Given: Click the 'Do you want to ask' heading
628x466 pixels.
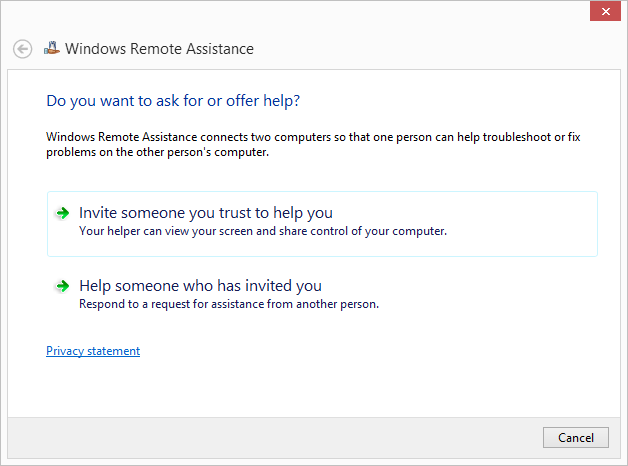Looking at the screenshot, I should click(173, 101).
